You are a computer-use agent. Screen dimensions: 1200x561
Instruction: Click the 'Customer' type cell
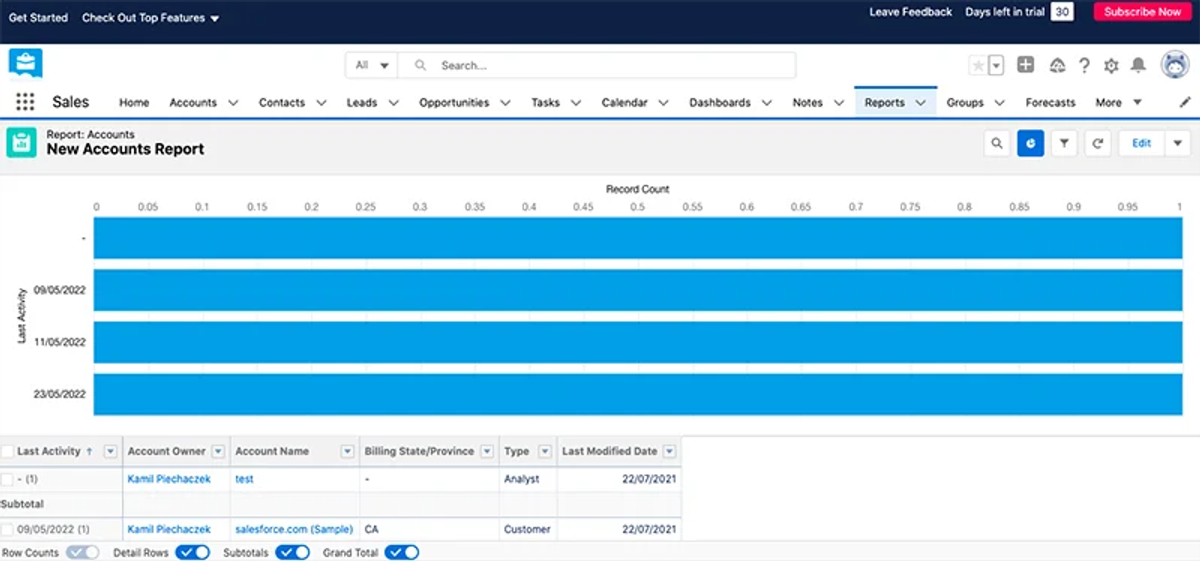point(527,529)
